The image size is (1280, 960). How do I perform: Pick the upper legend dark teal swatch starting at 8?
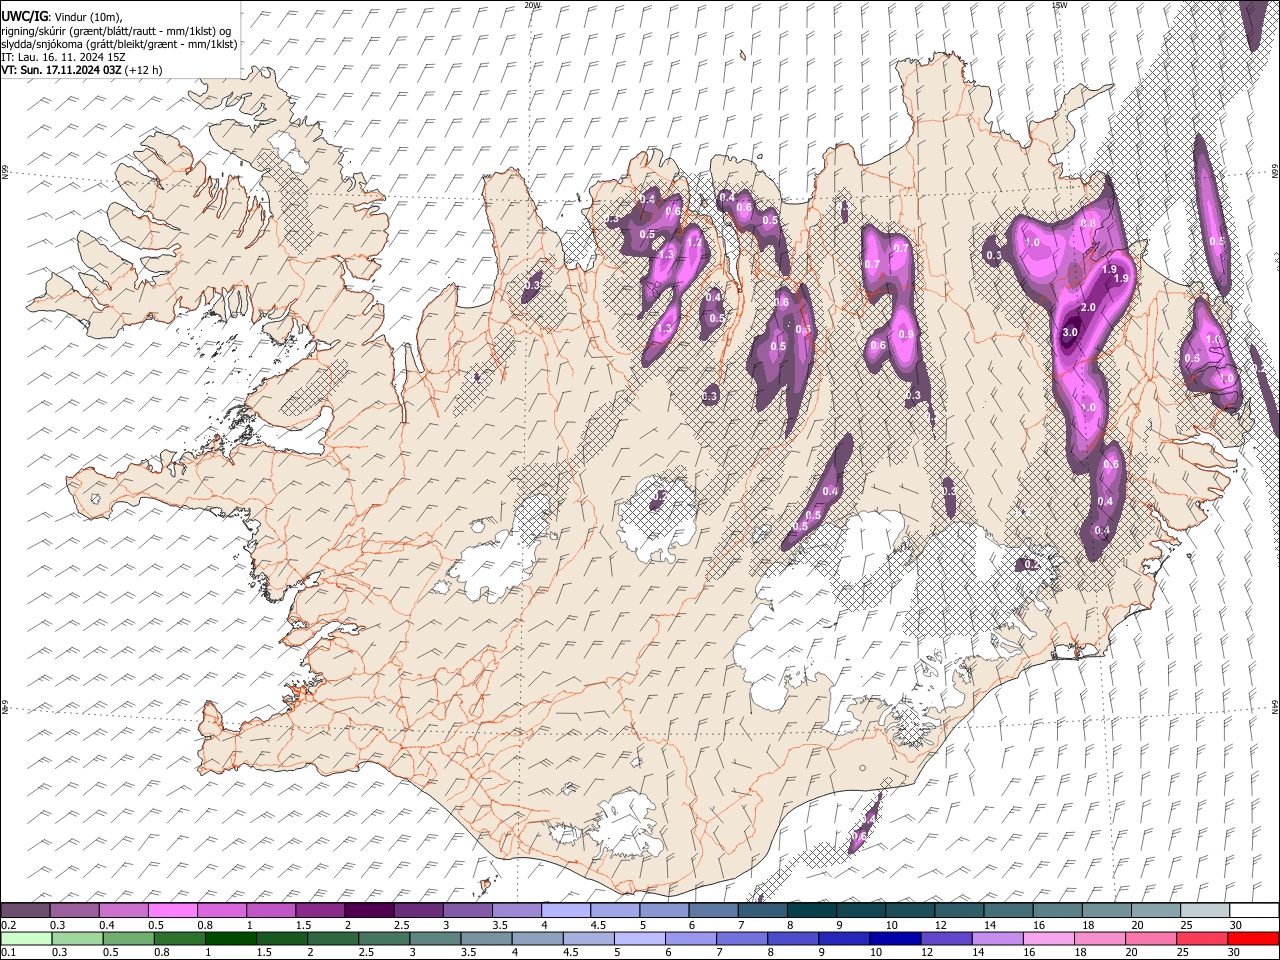811,911
